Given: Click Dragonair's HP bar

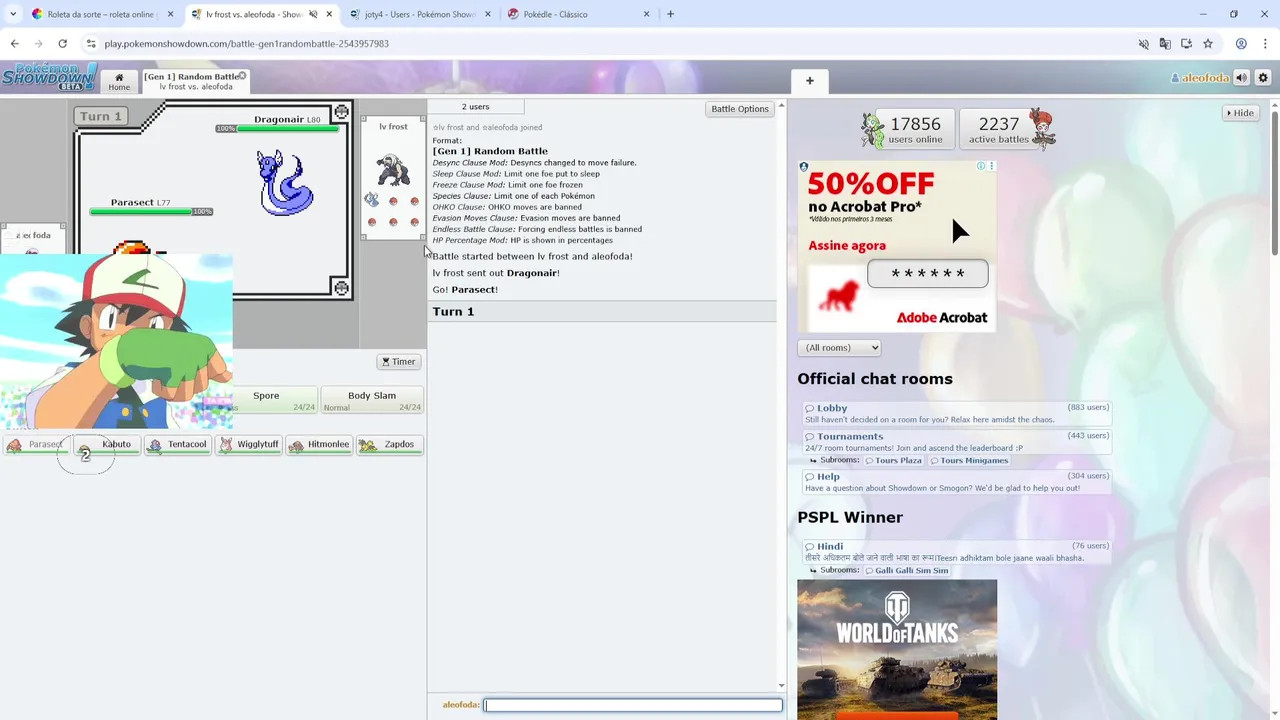Looking at the screenshot, I should 277,129.
